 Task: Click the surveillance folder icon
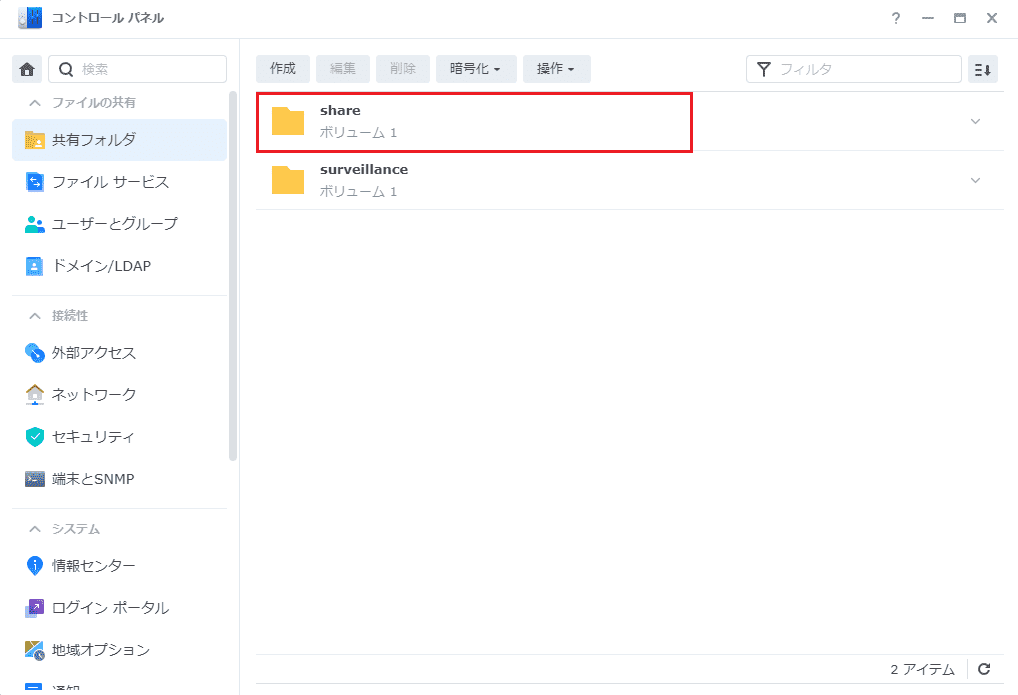(288, 181)
